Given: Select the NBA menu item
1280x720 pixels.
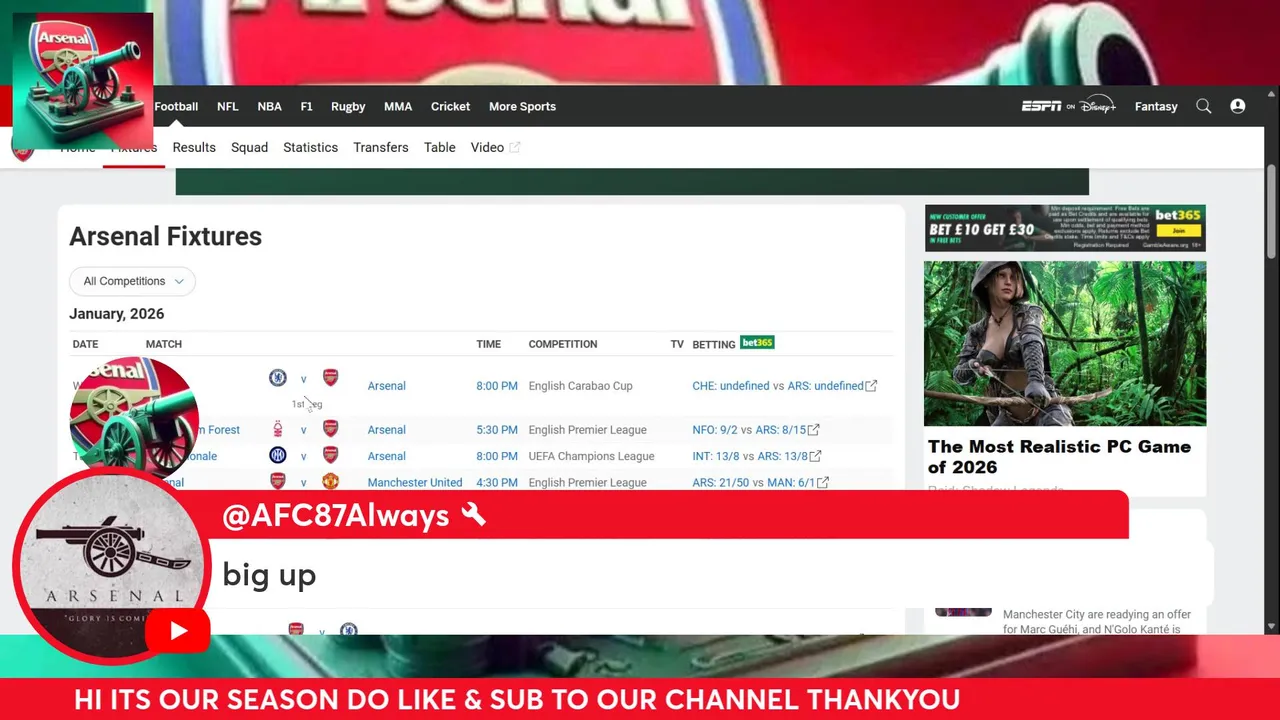Looking at the screenshot, I should coord(269,106).
